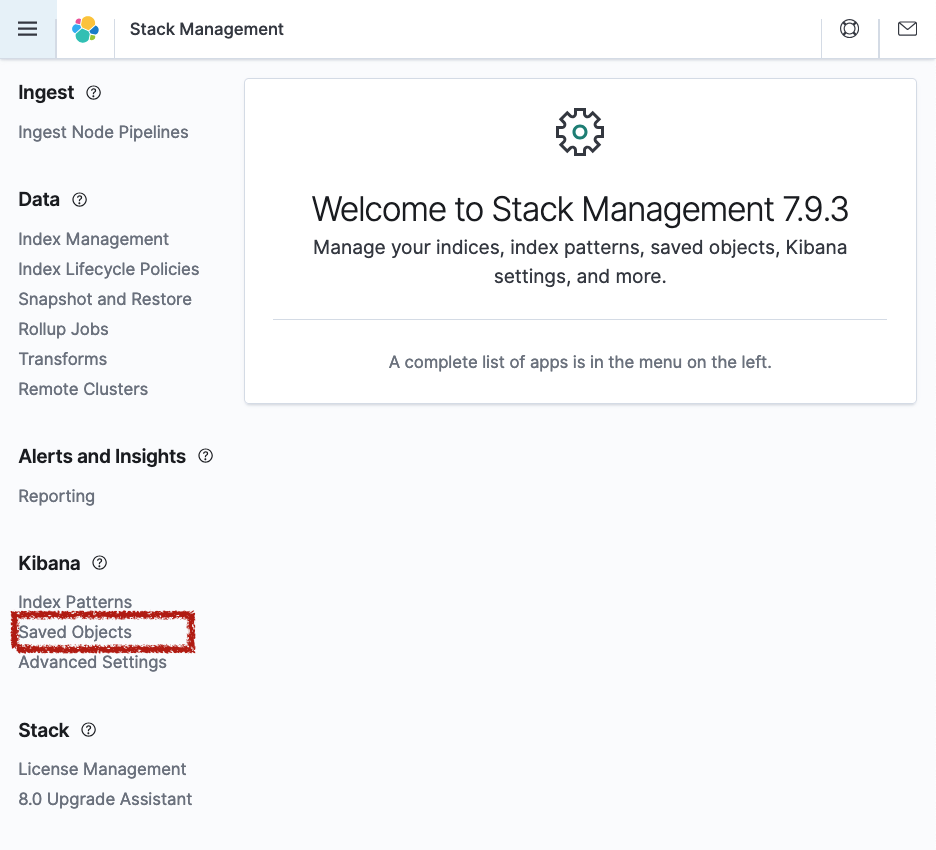The height and width of the screenshot is (850, 936).
Task: Open Advanced Settings
Action: (93, 662)
